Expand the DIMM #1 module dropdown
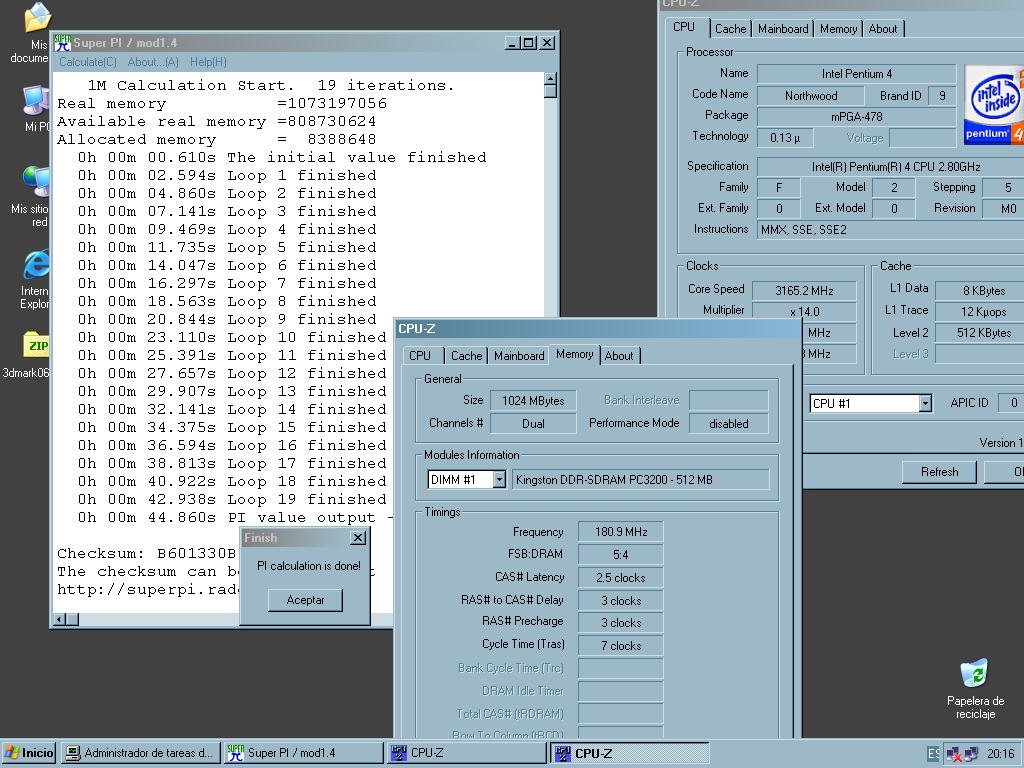Screen dimensions: 1024x768 tap(499, 480)
